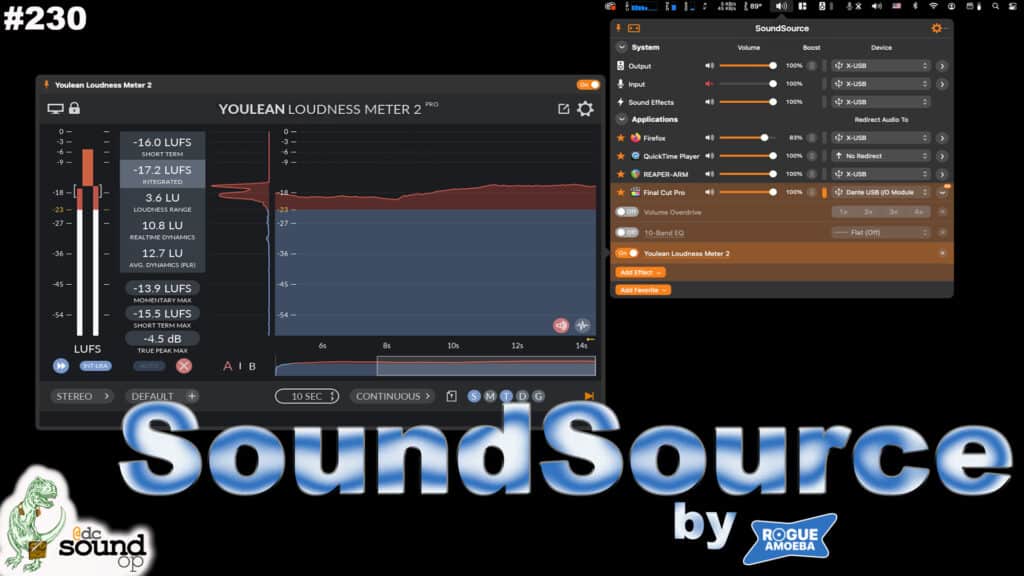Click the red reset X button
Screen dimensions: 1024x576
pos(184,366)
